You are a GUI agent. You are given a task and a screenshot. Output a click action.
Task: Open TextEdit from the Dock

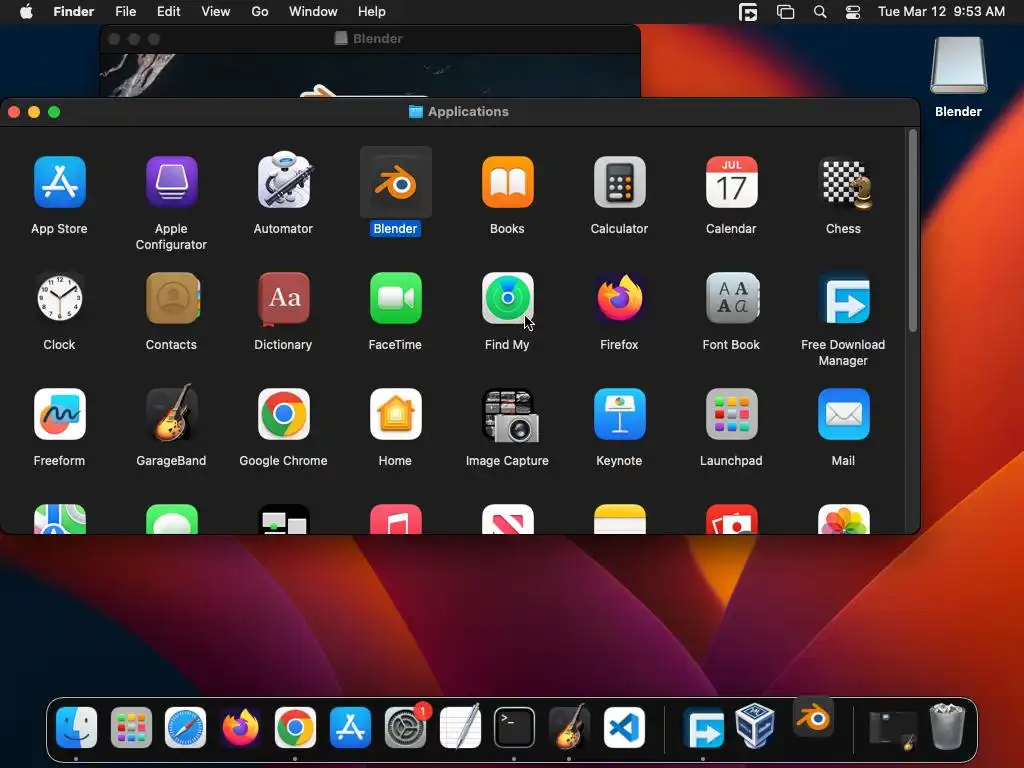[x=460, y=727]
